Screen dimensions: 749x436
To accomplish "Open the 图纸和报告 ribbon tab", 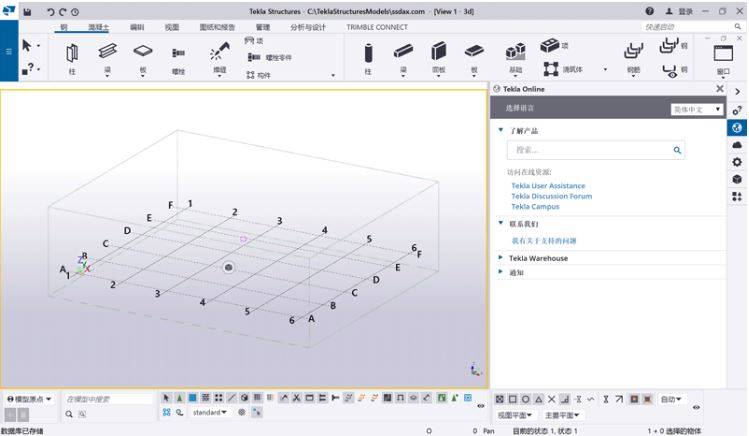I will 216,27.
